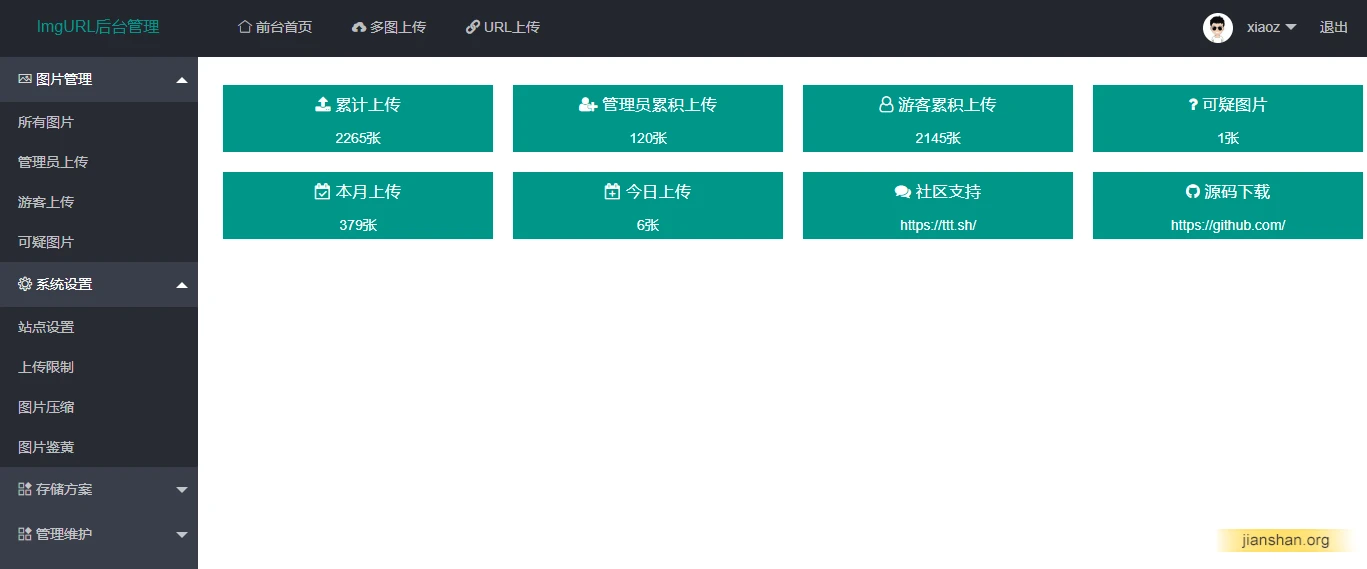
Task: Click the cloud upload icon for 多图上传
Action: tap(359, 28)
